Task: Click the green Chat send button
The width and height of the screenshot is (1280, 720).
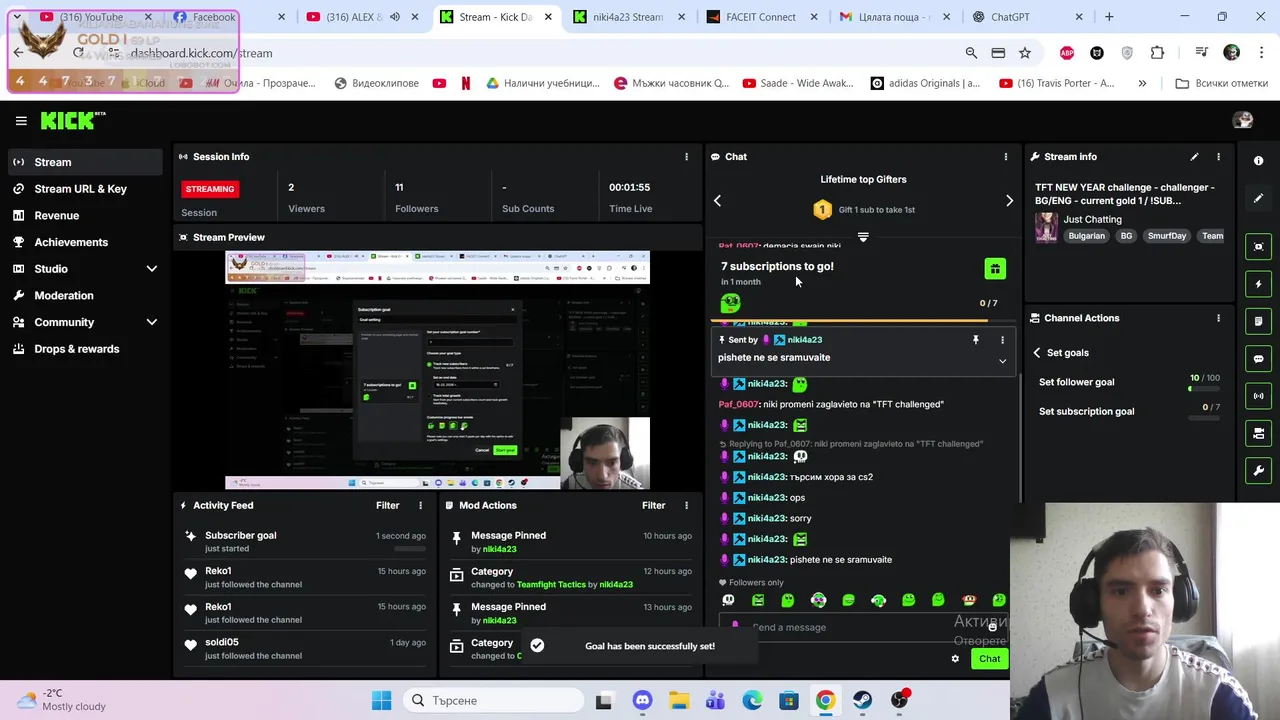Action: click(989, 659)
